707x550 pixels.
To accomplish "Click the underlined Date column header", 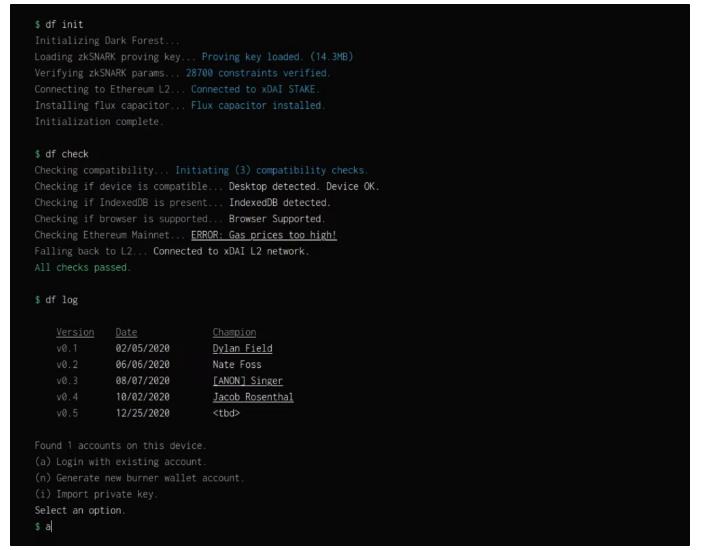I will coord(126,332).
